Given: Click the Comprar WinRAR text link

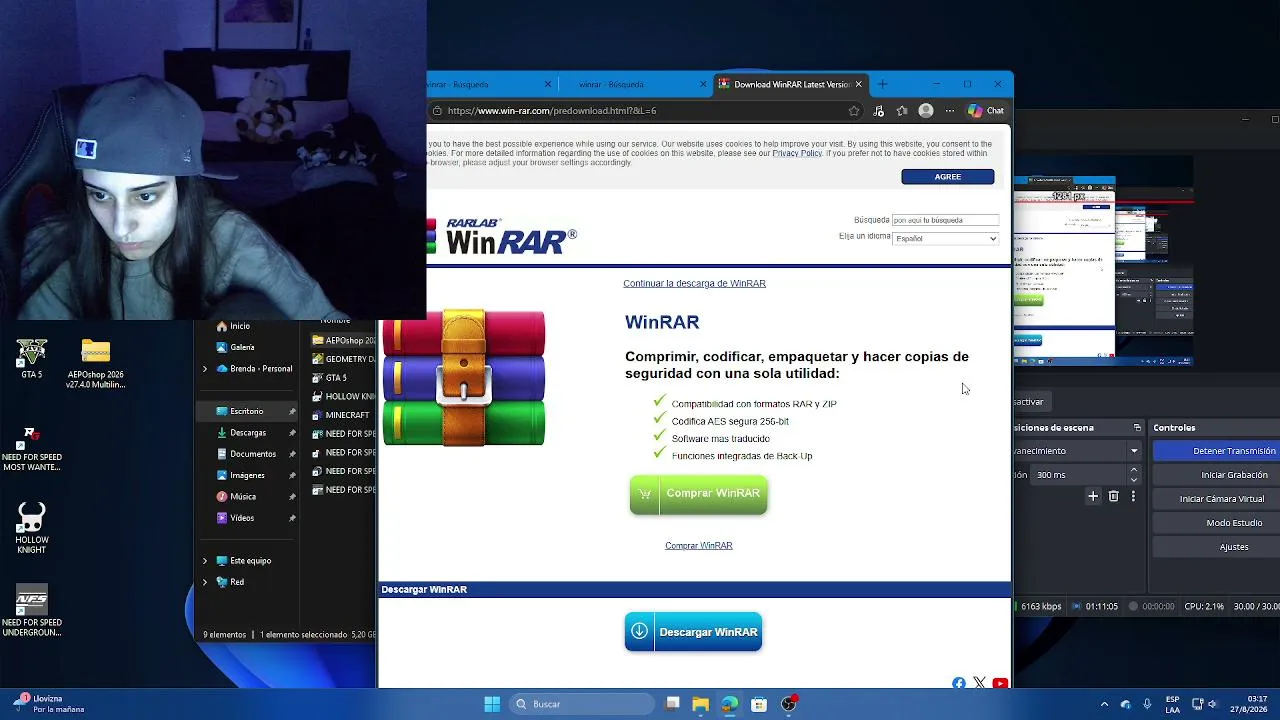Looking at the screenshot, I should coord(699,546).
